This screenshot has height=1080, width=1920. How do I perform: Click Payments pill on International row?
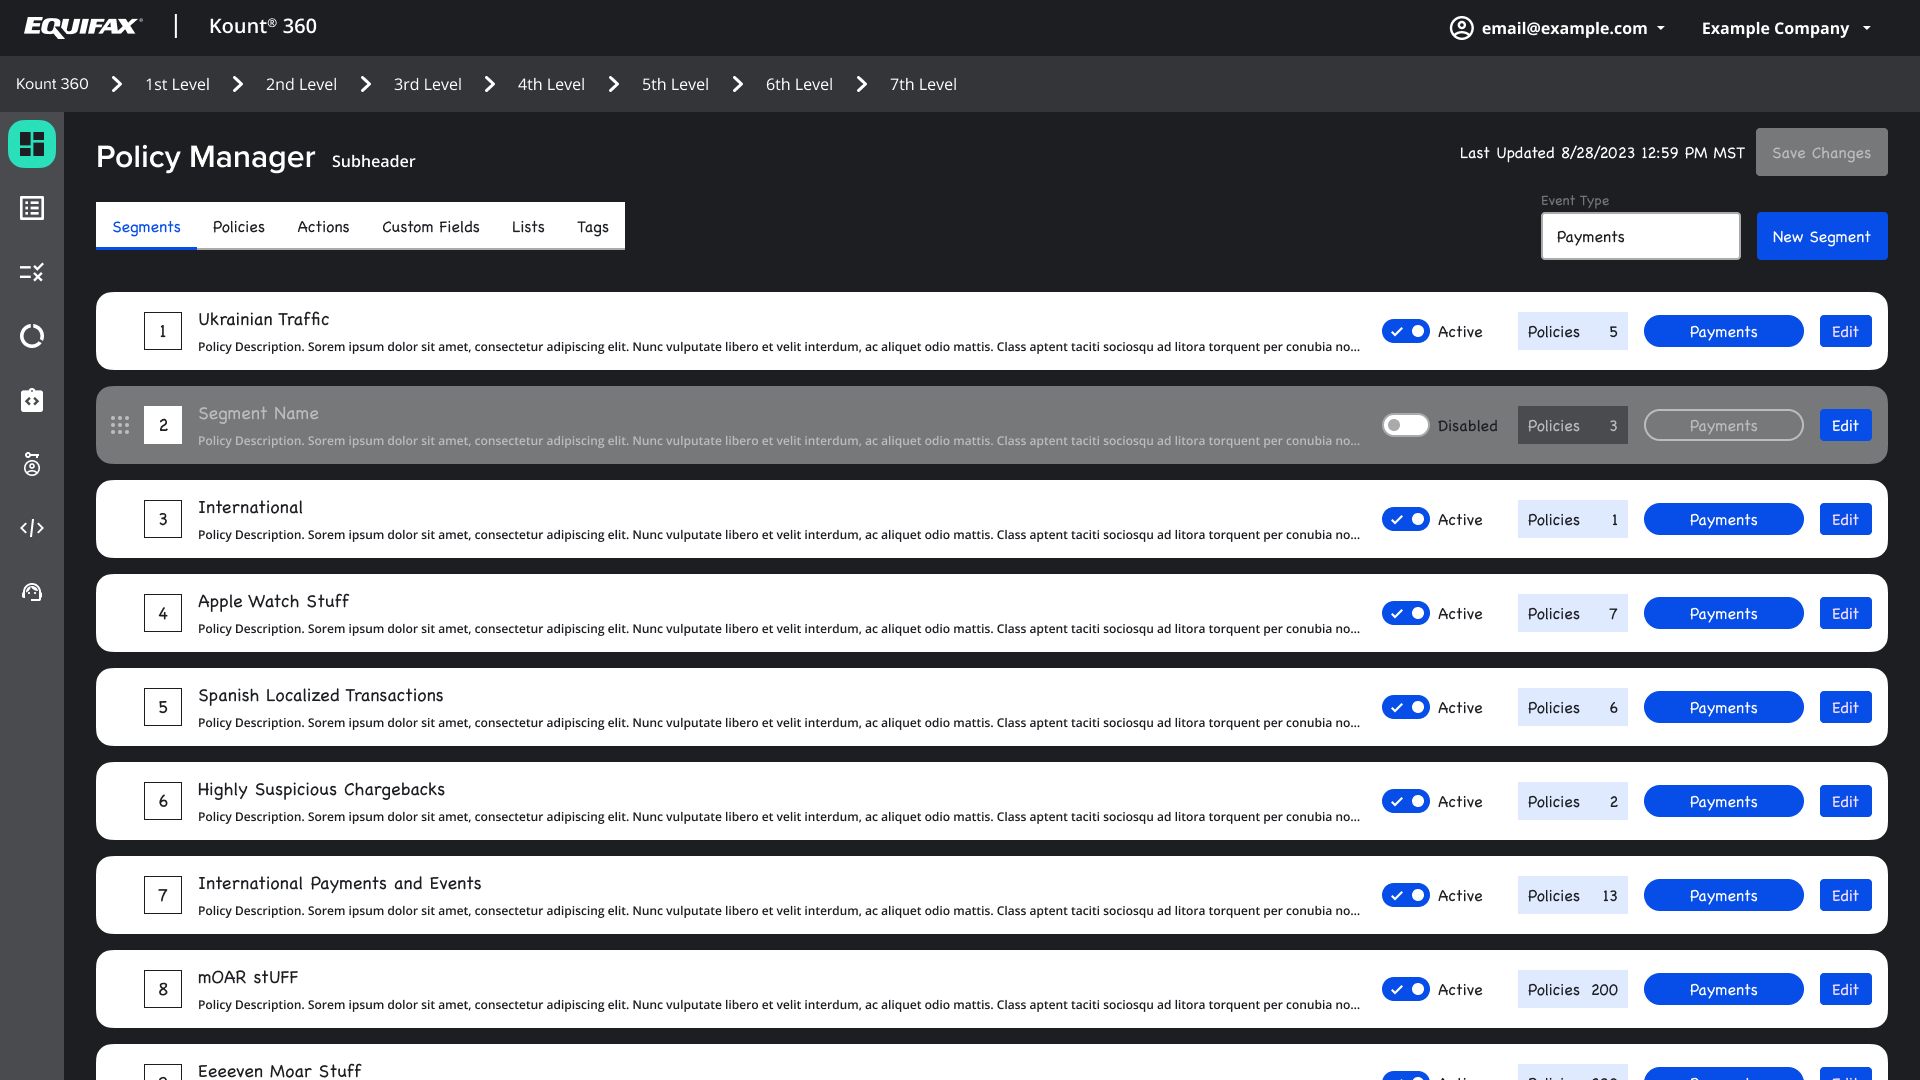click(x=1723, y=519)
